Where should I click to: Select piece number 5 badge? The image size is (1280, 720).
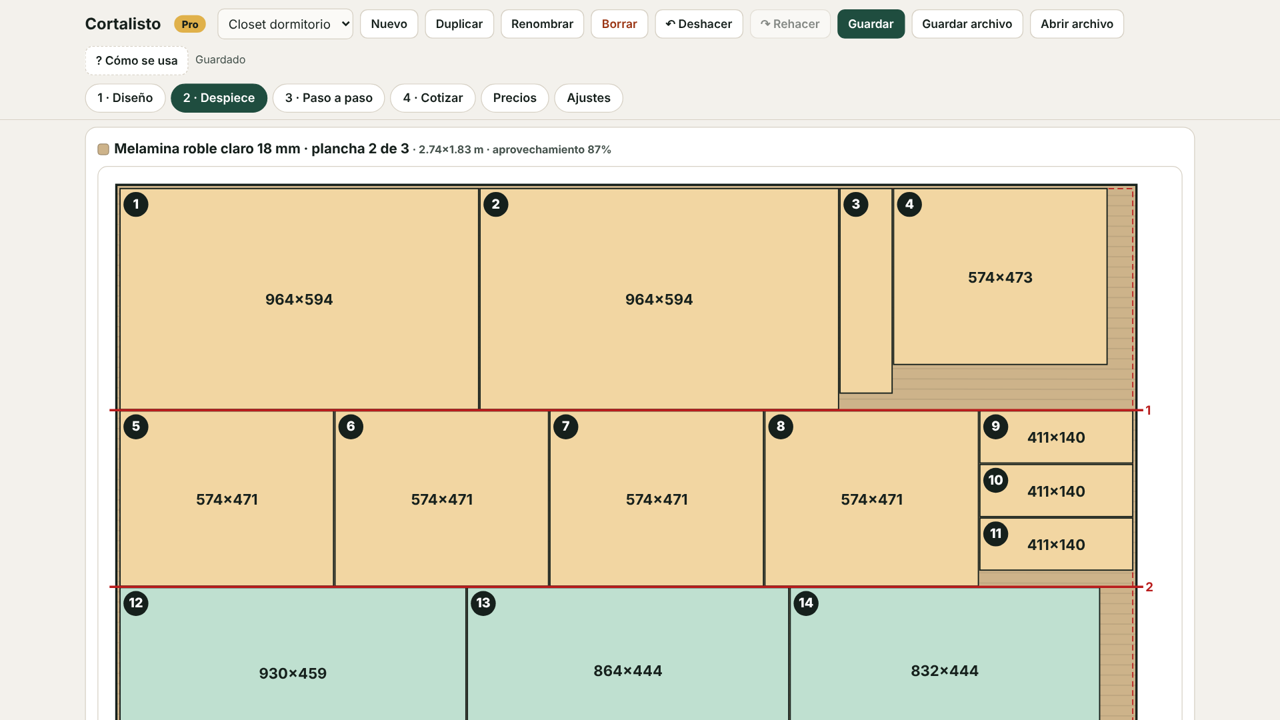[x=136, y=426]
